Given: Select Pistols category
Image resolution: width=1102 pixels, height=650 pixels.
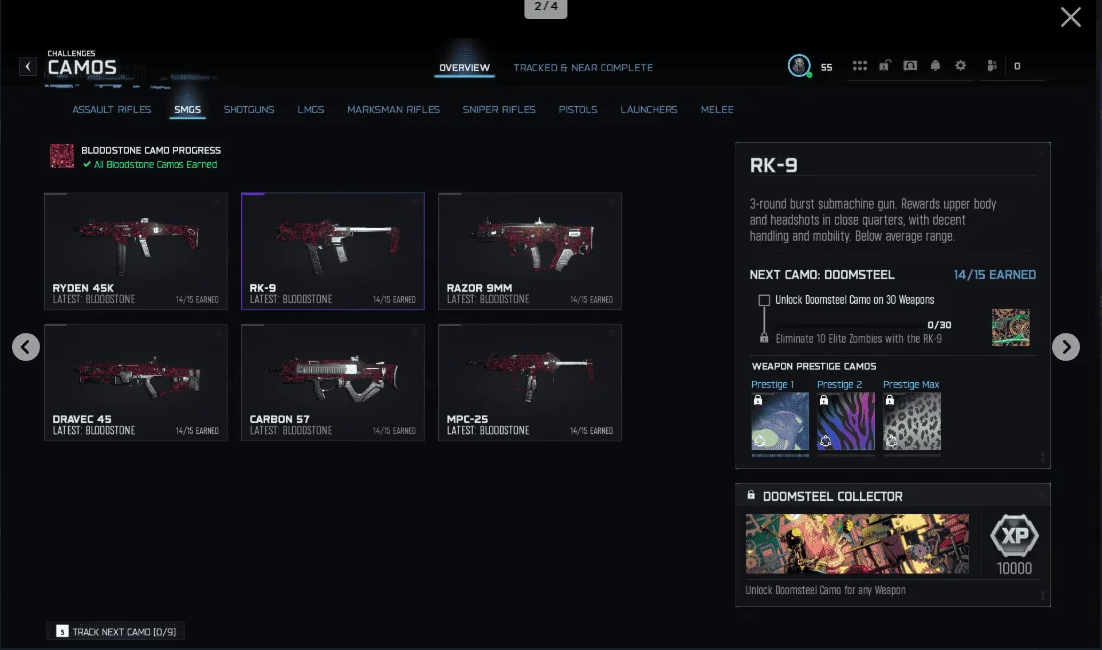Looking at the screenshot, I should [x=578, y=110].
